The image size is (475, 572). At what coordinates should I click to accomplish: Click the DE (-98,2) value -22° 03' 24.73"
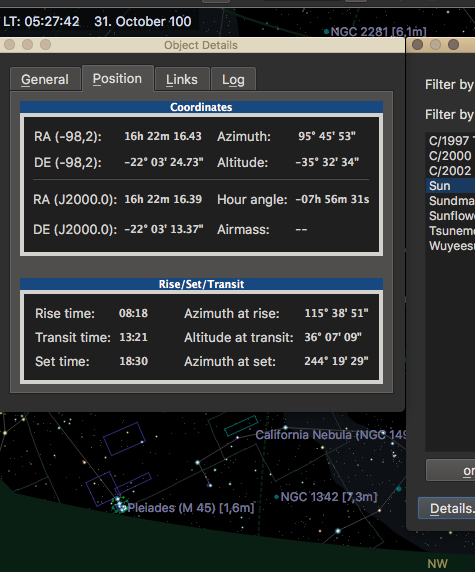tap(164, 162)
